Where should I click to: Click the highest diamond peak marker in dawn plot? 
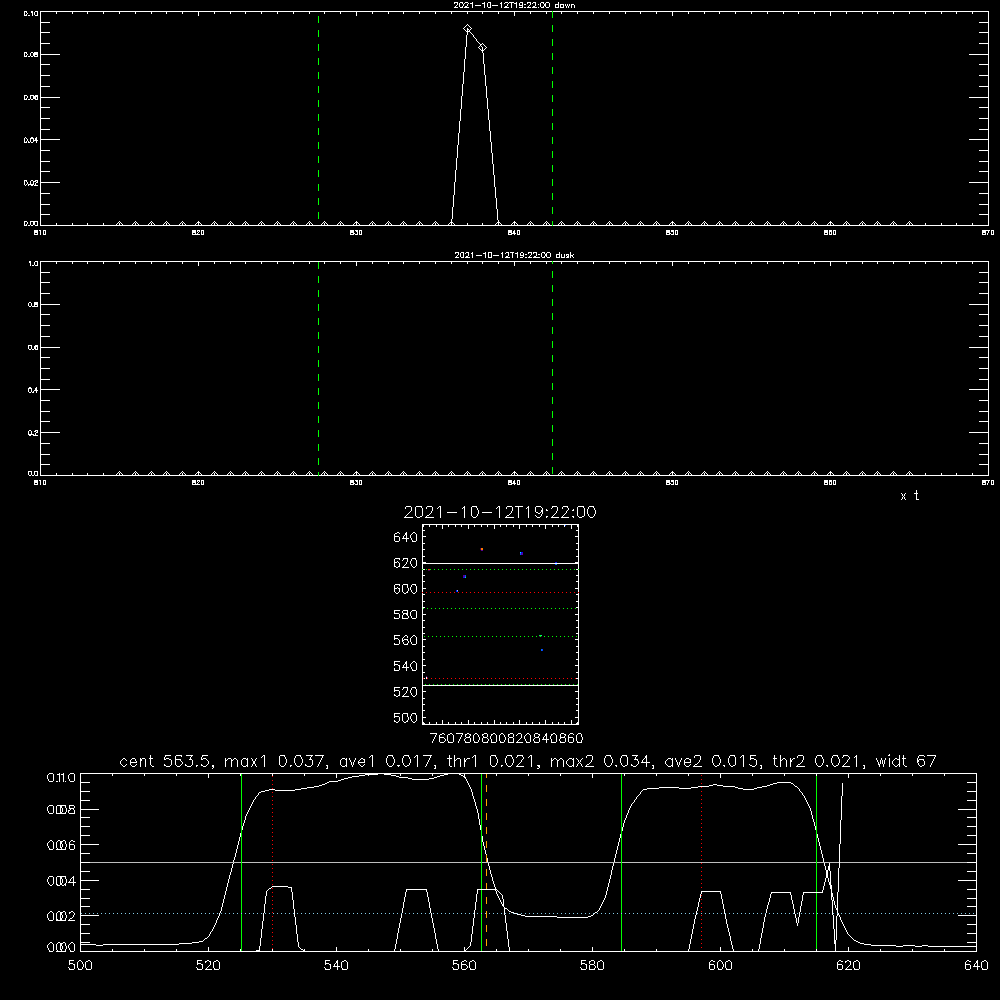(467, 29)
